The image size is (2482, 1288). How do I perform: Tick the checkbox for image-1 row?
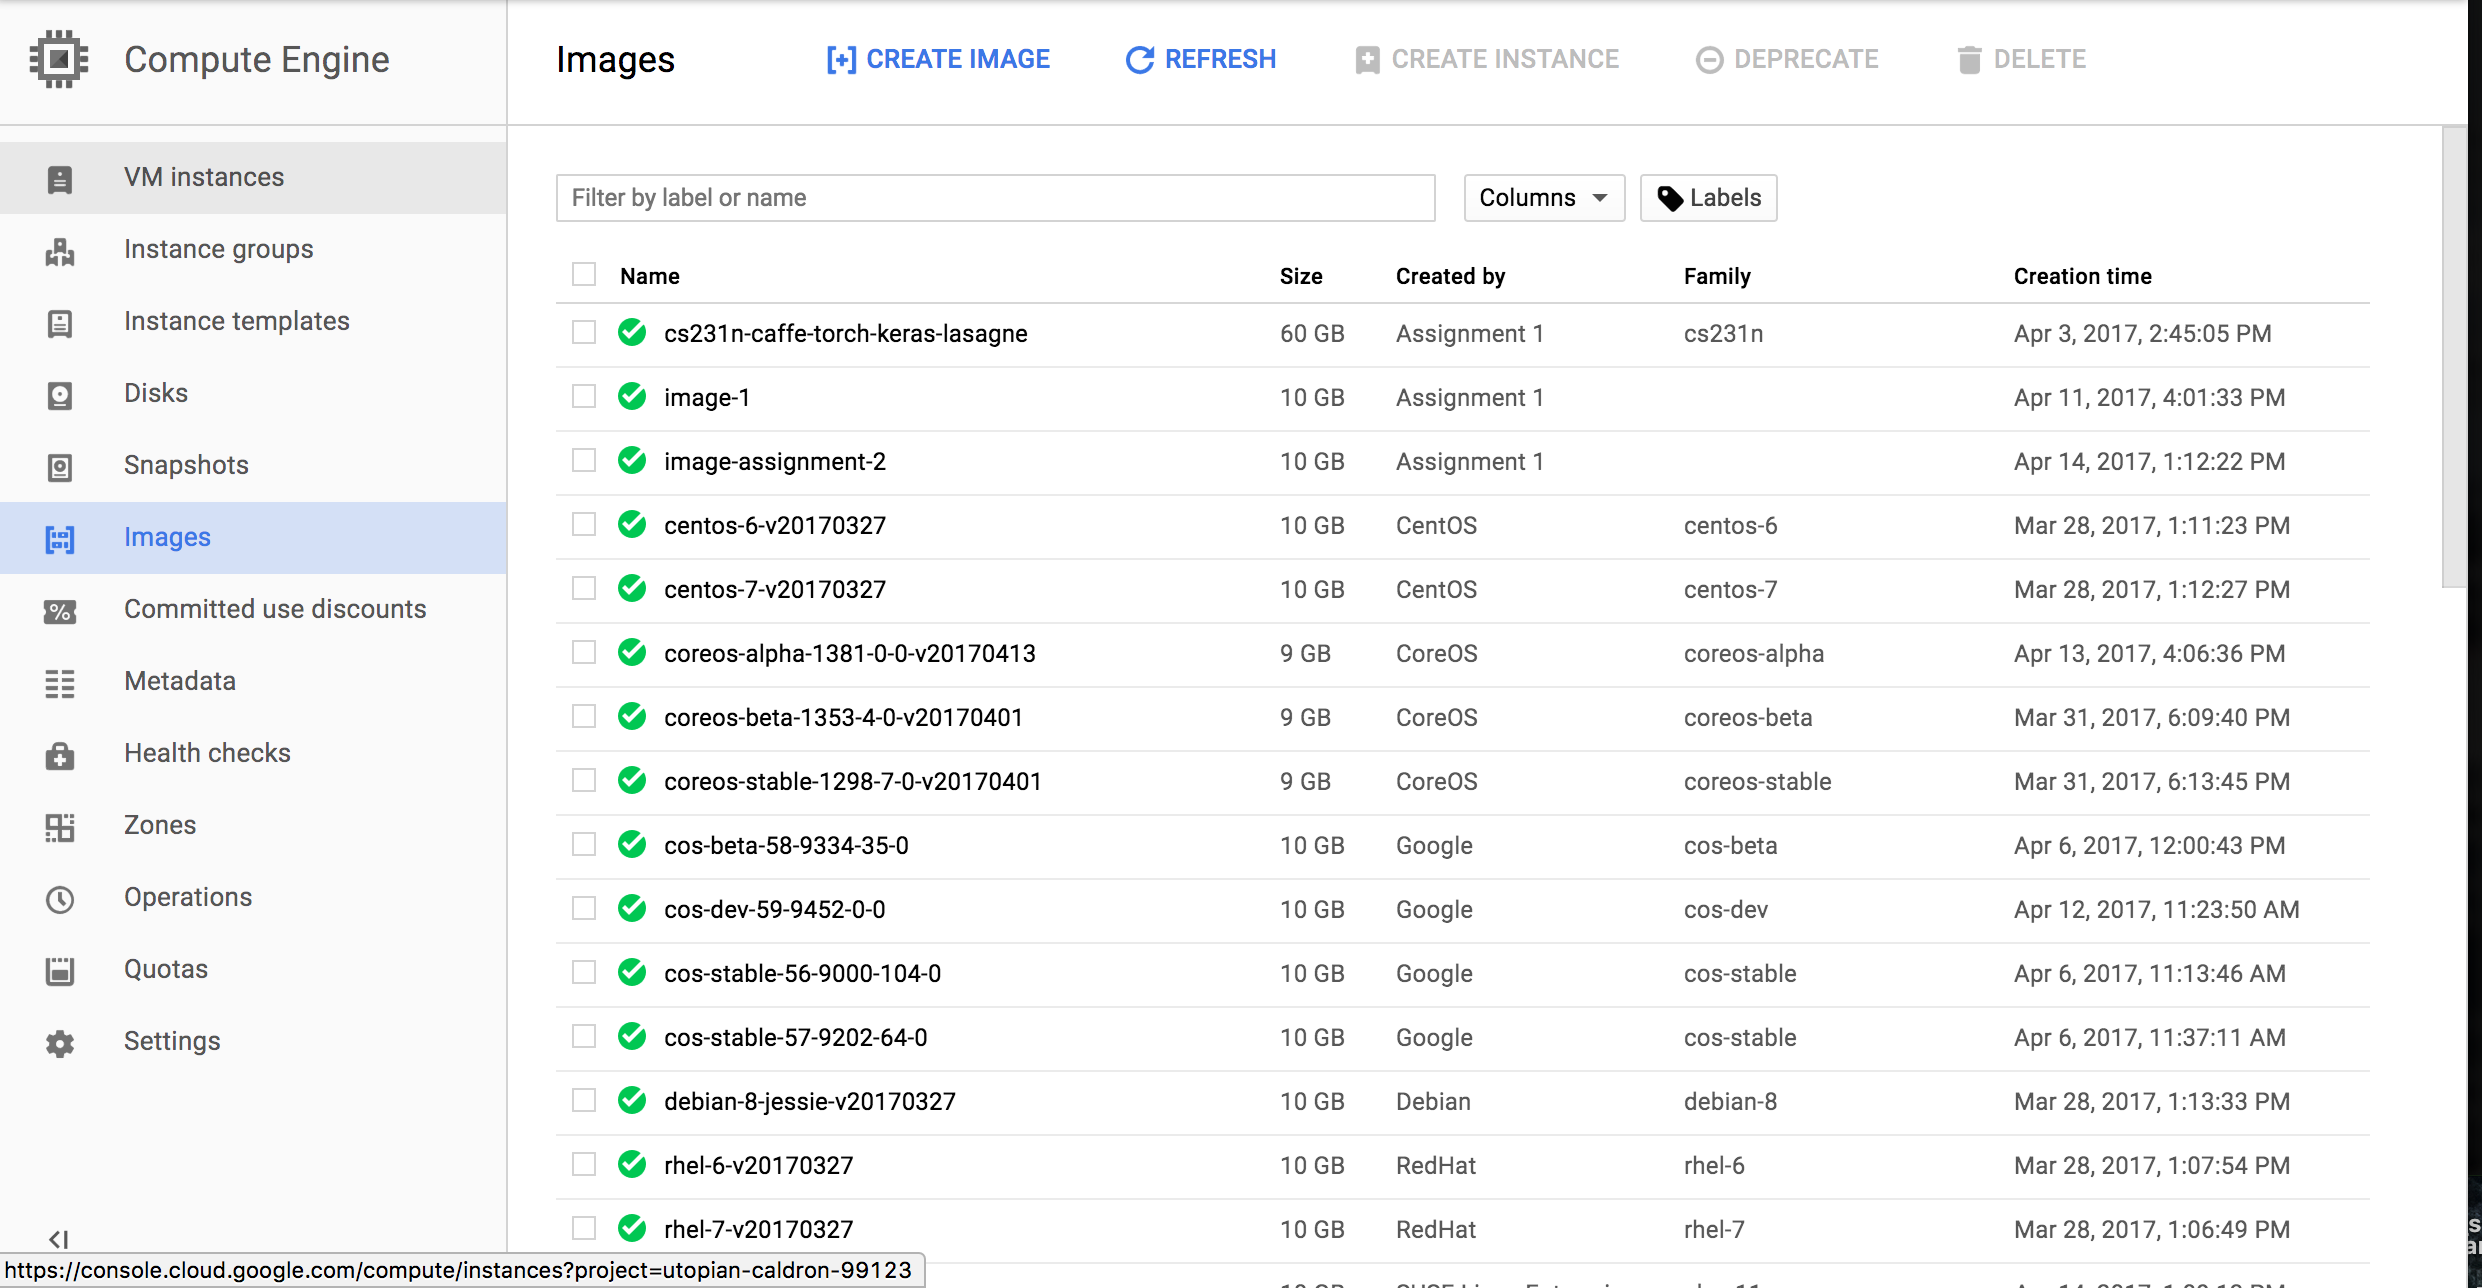click(x=584, y=397)
